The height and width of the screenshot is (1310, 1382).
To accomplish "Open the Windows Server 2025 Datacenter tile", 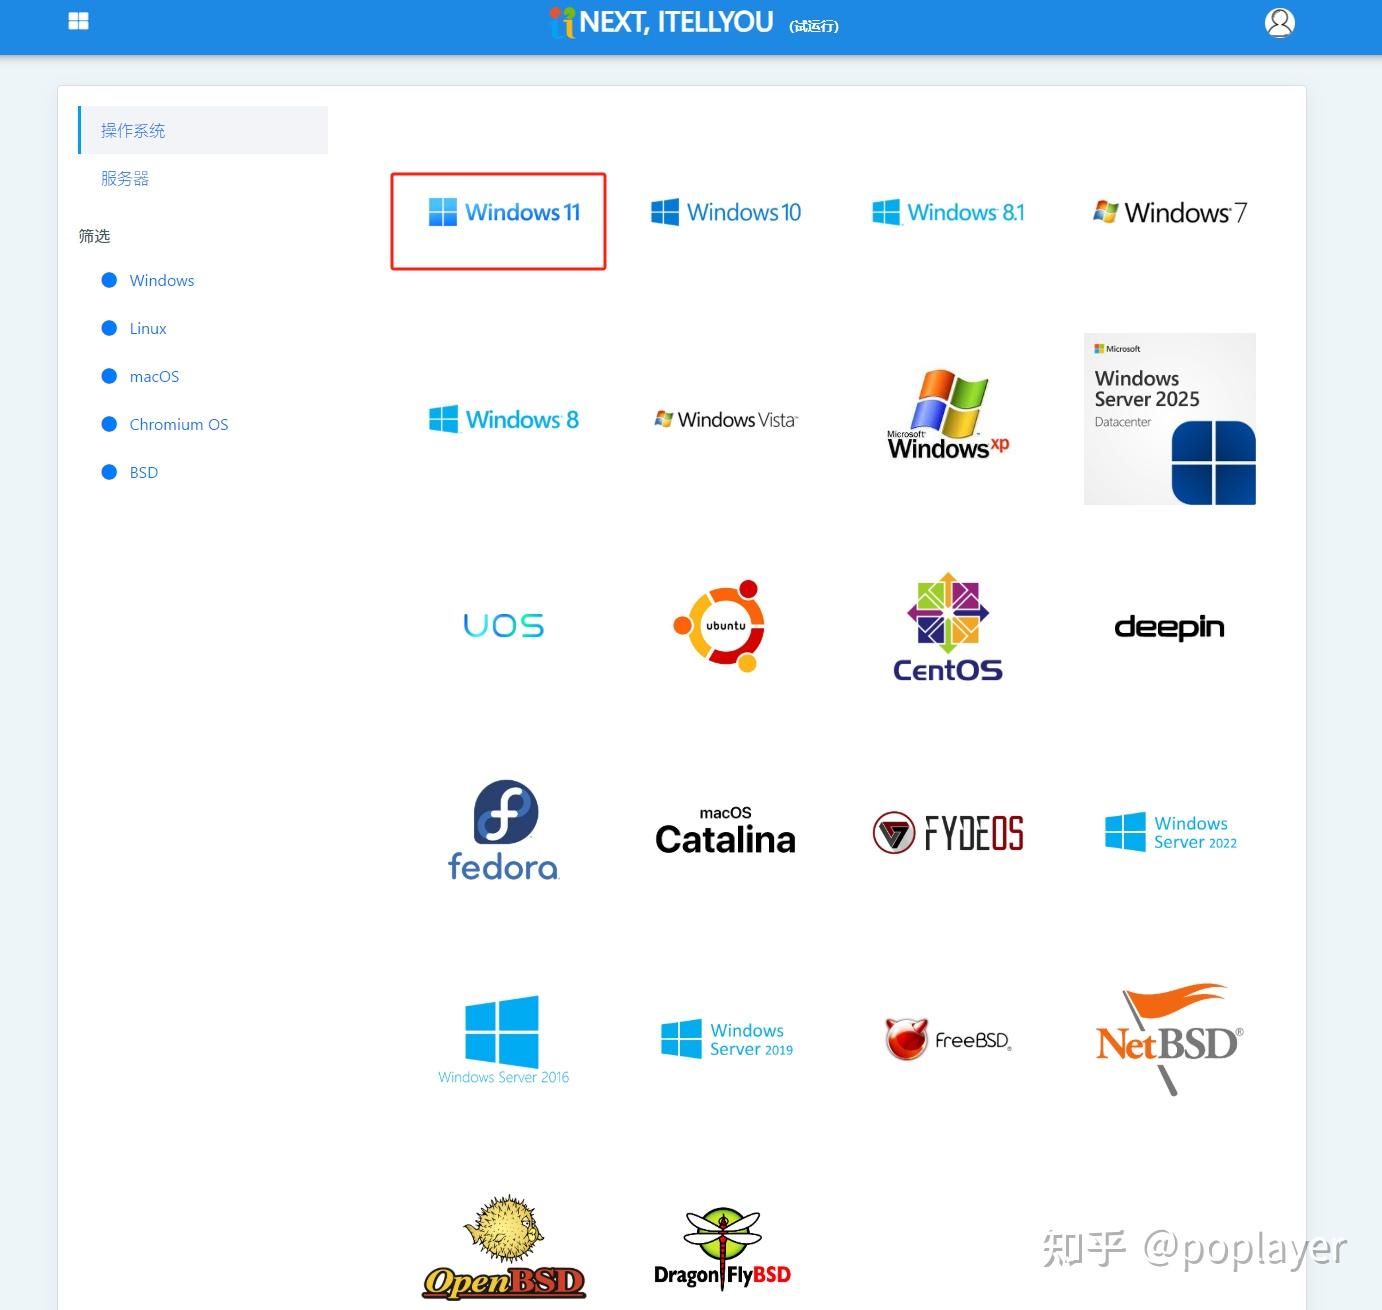I will pyautogui.click(x=1170, y=419).
